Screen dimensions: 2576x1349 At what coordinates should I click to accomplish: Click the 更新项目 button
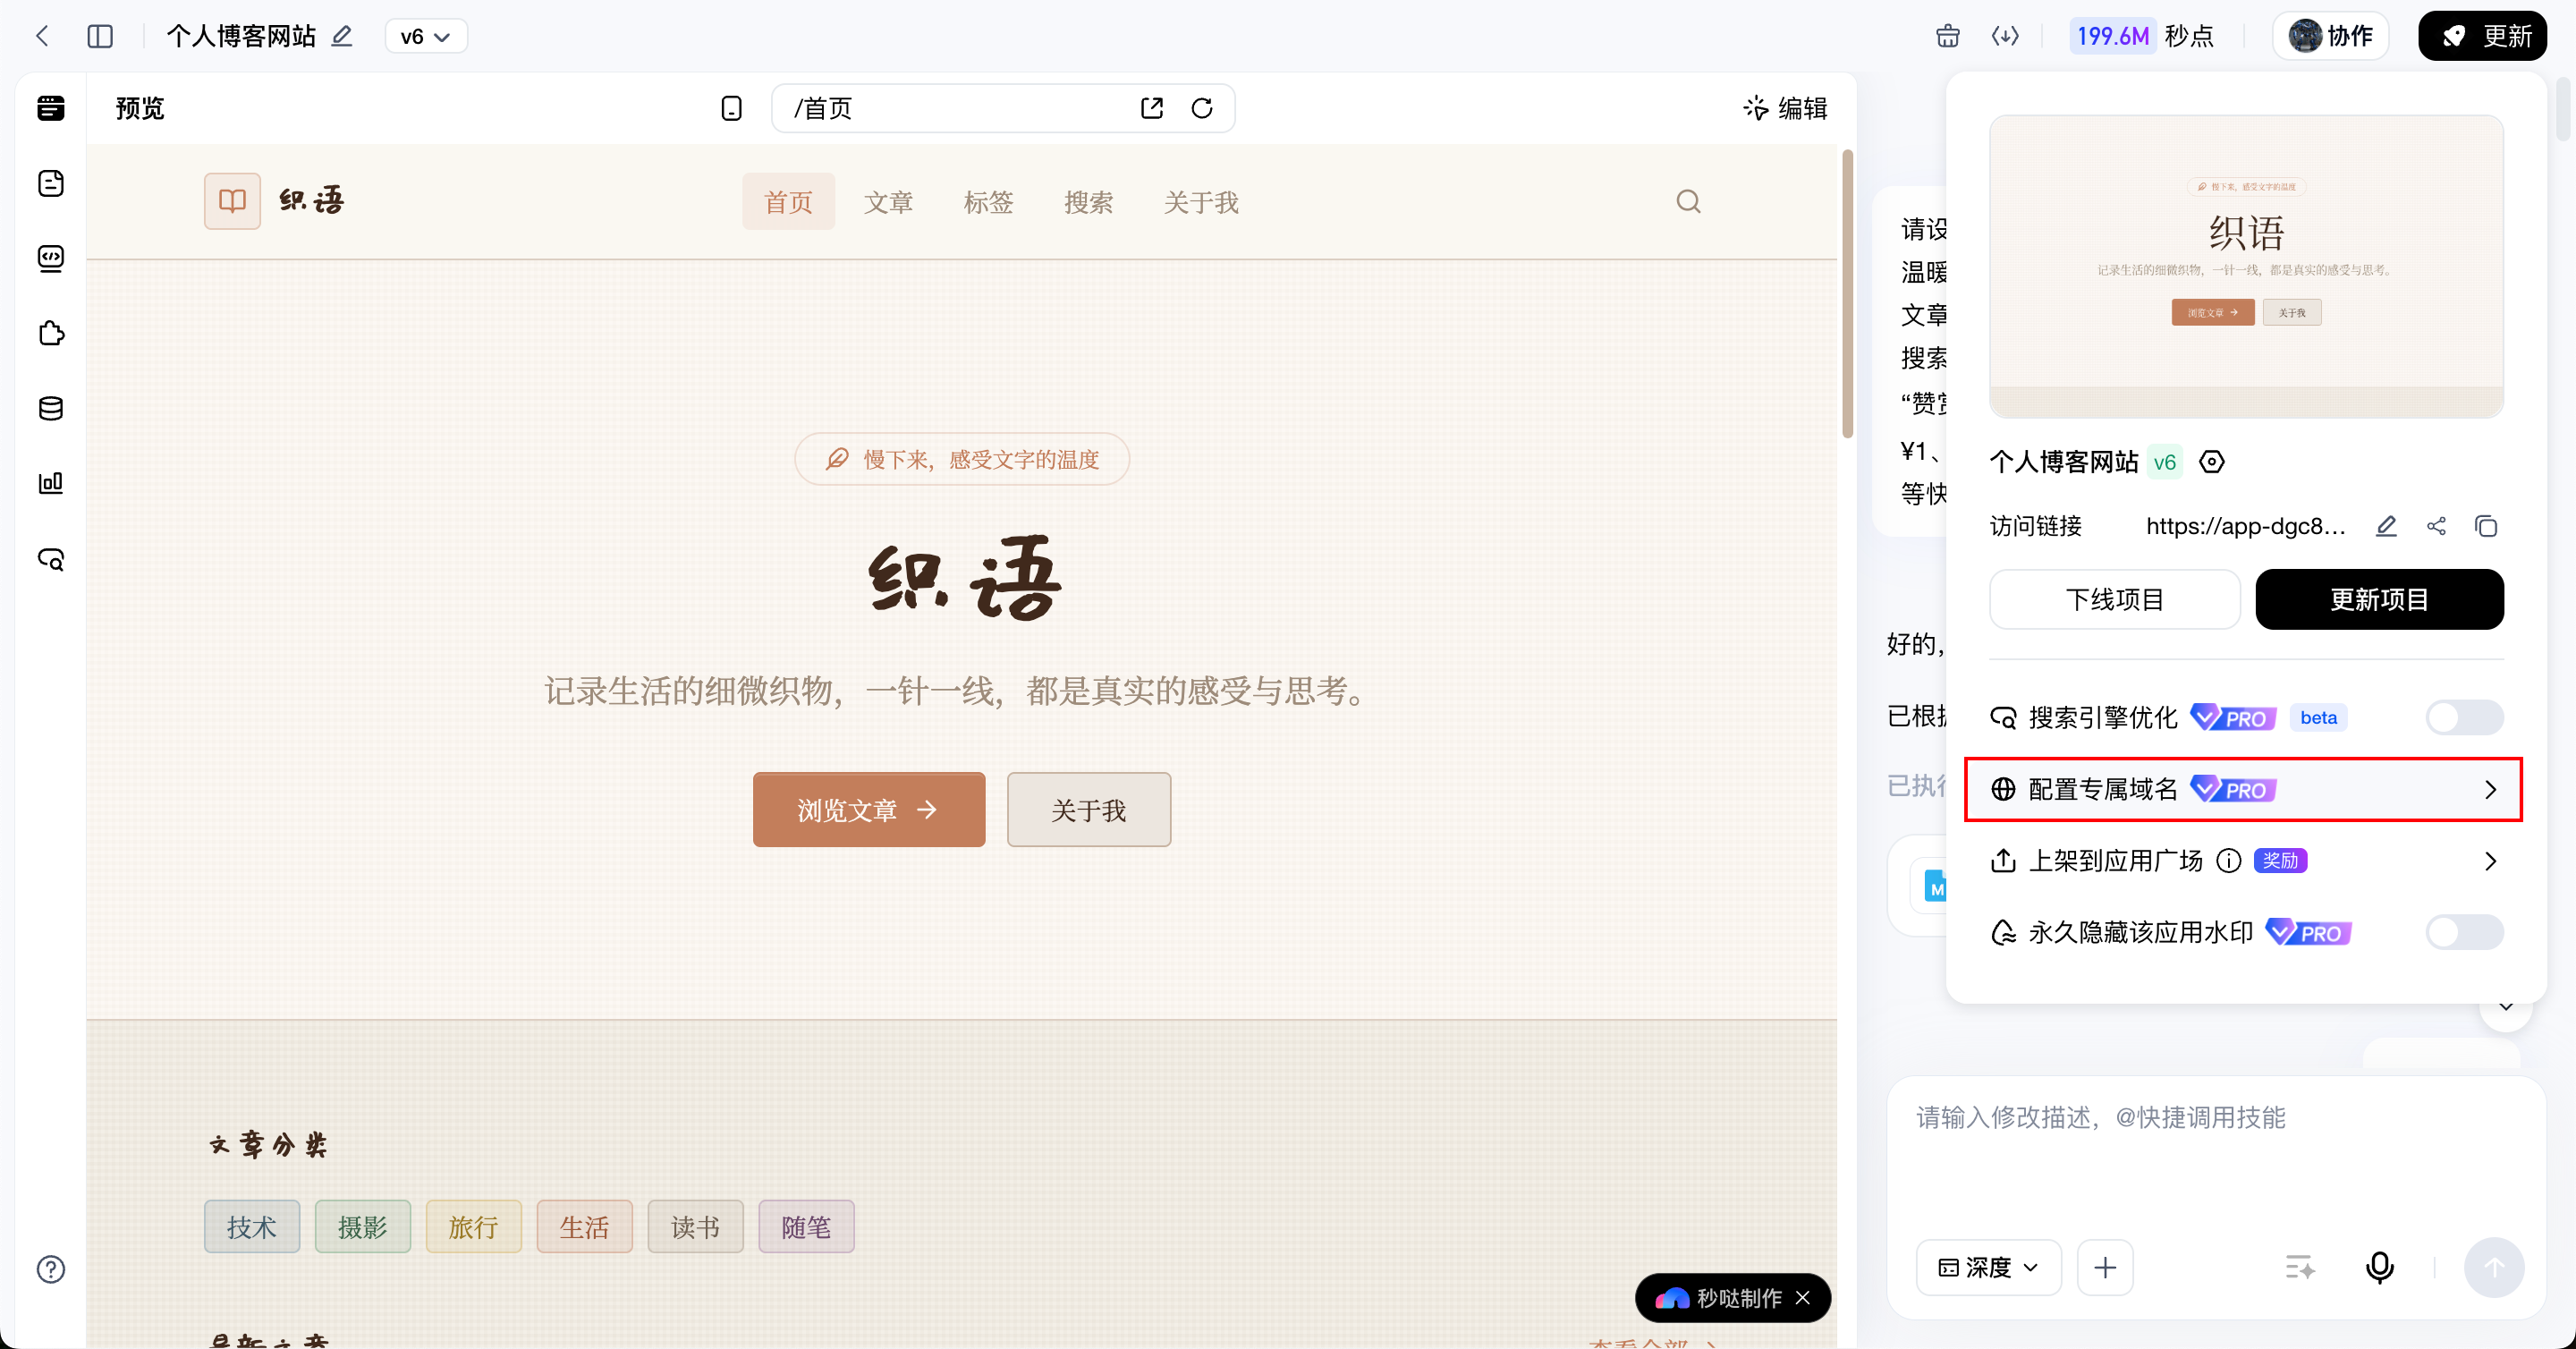(2379, 599)
